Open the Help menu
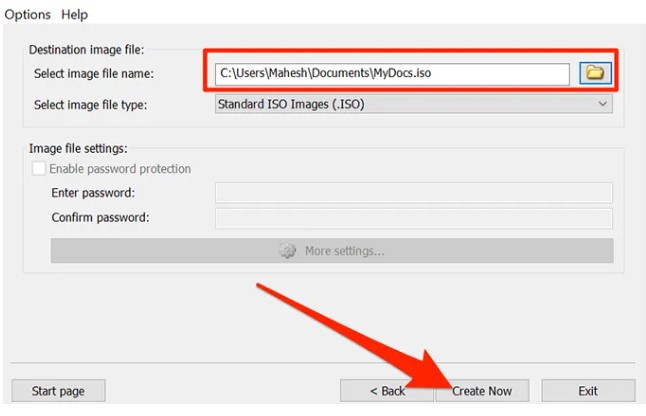 pos(75,15)
